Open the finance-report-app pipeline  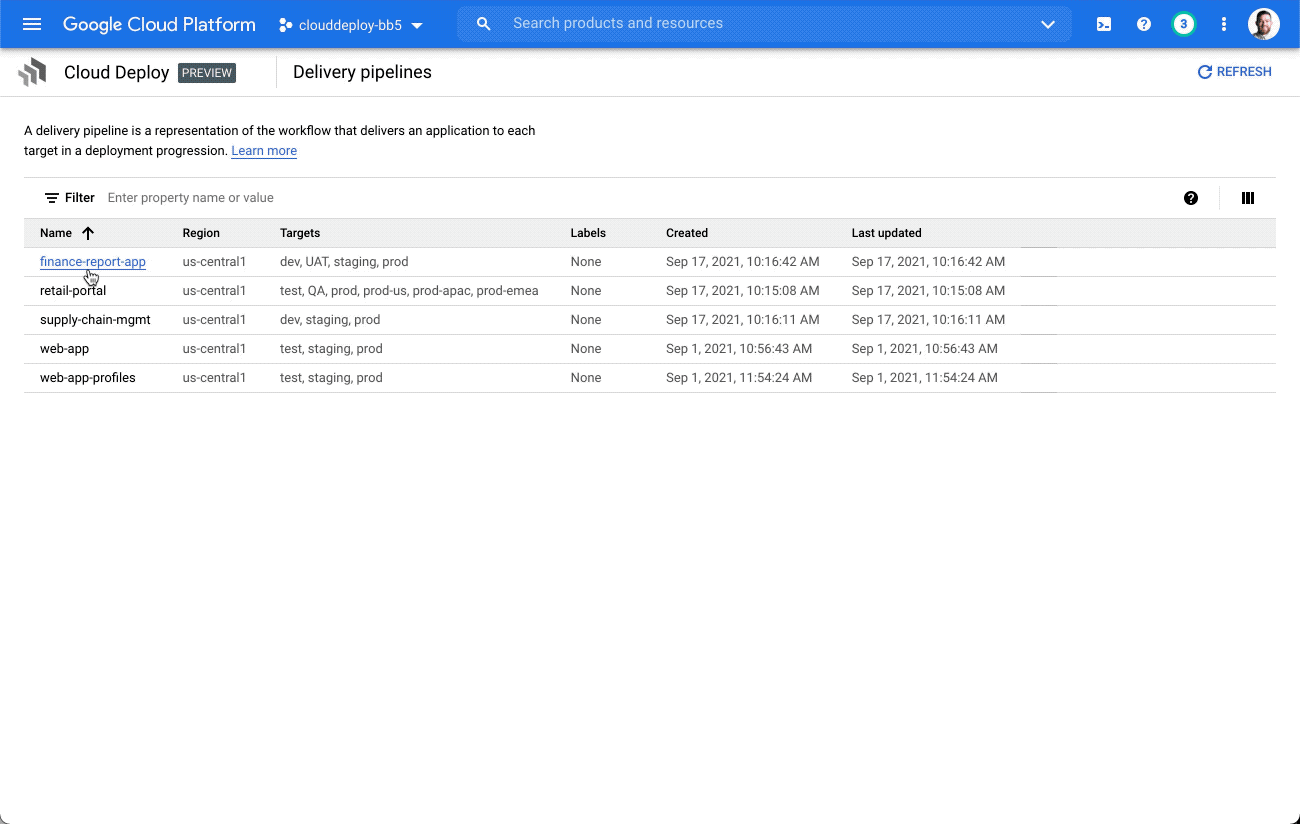point(93,262)
